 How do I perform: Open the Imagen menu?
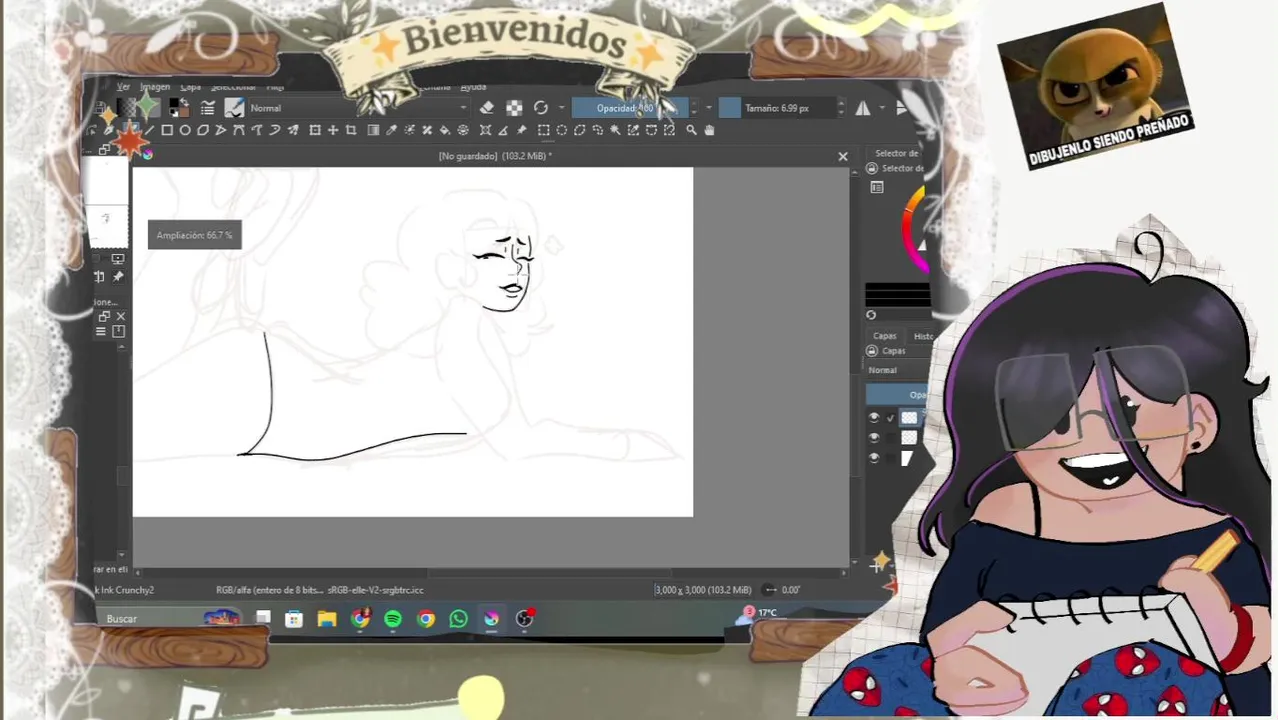155,87
